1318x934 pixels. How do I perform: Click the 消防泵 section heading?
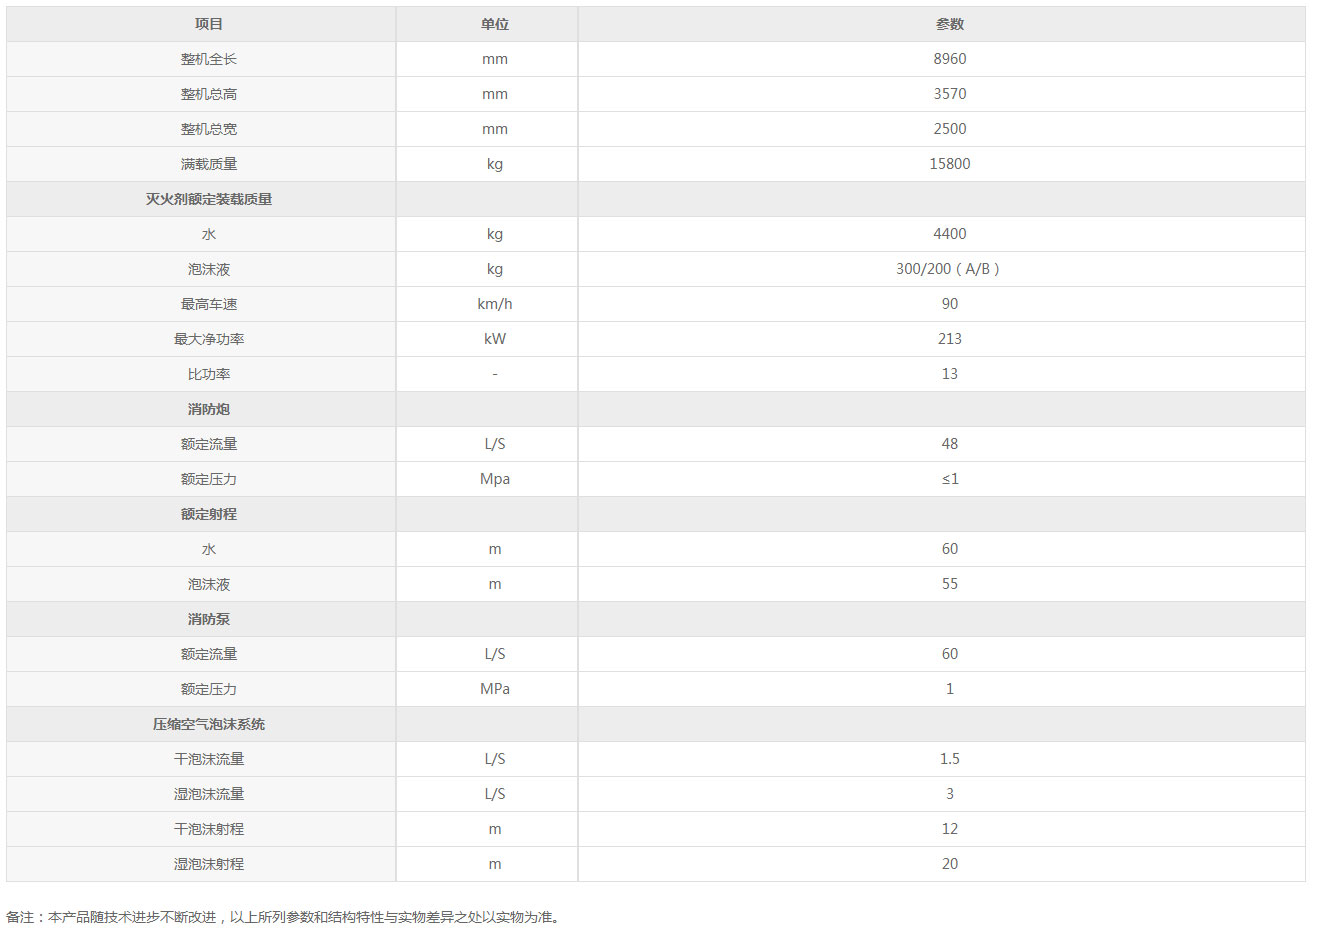click(209, 619)
